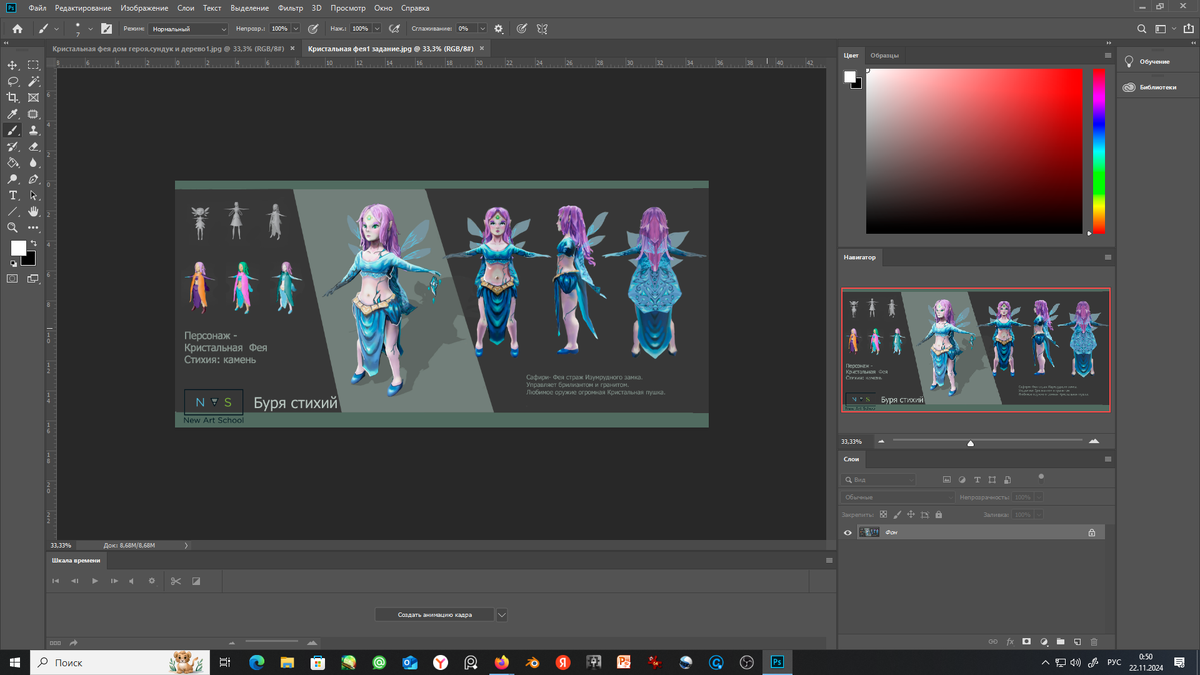Switch to the Образцы tab

click(884, 55)
